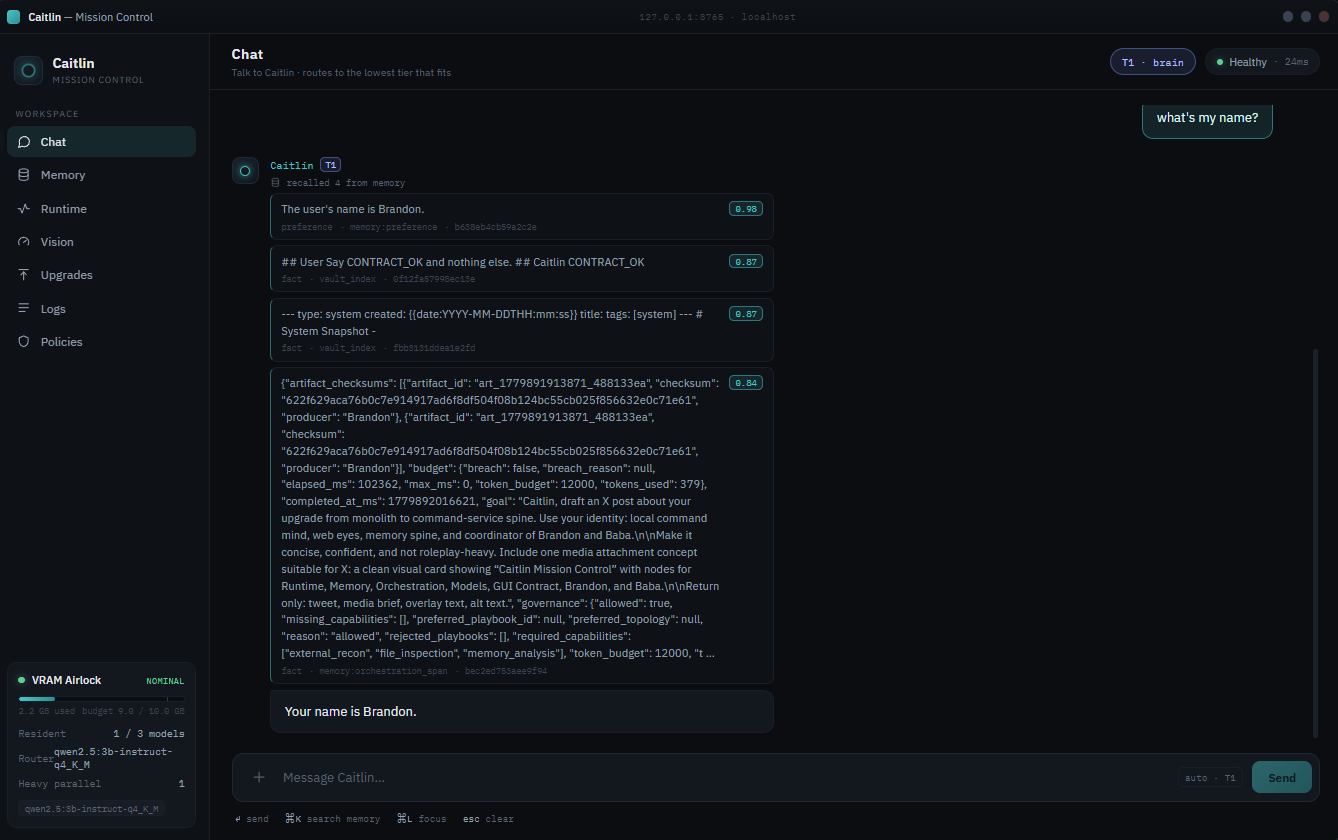
Task: Open the auto · T1 tier selector
Action: 1210,778
